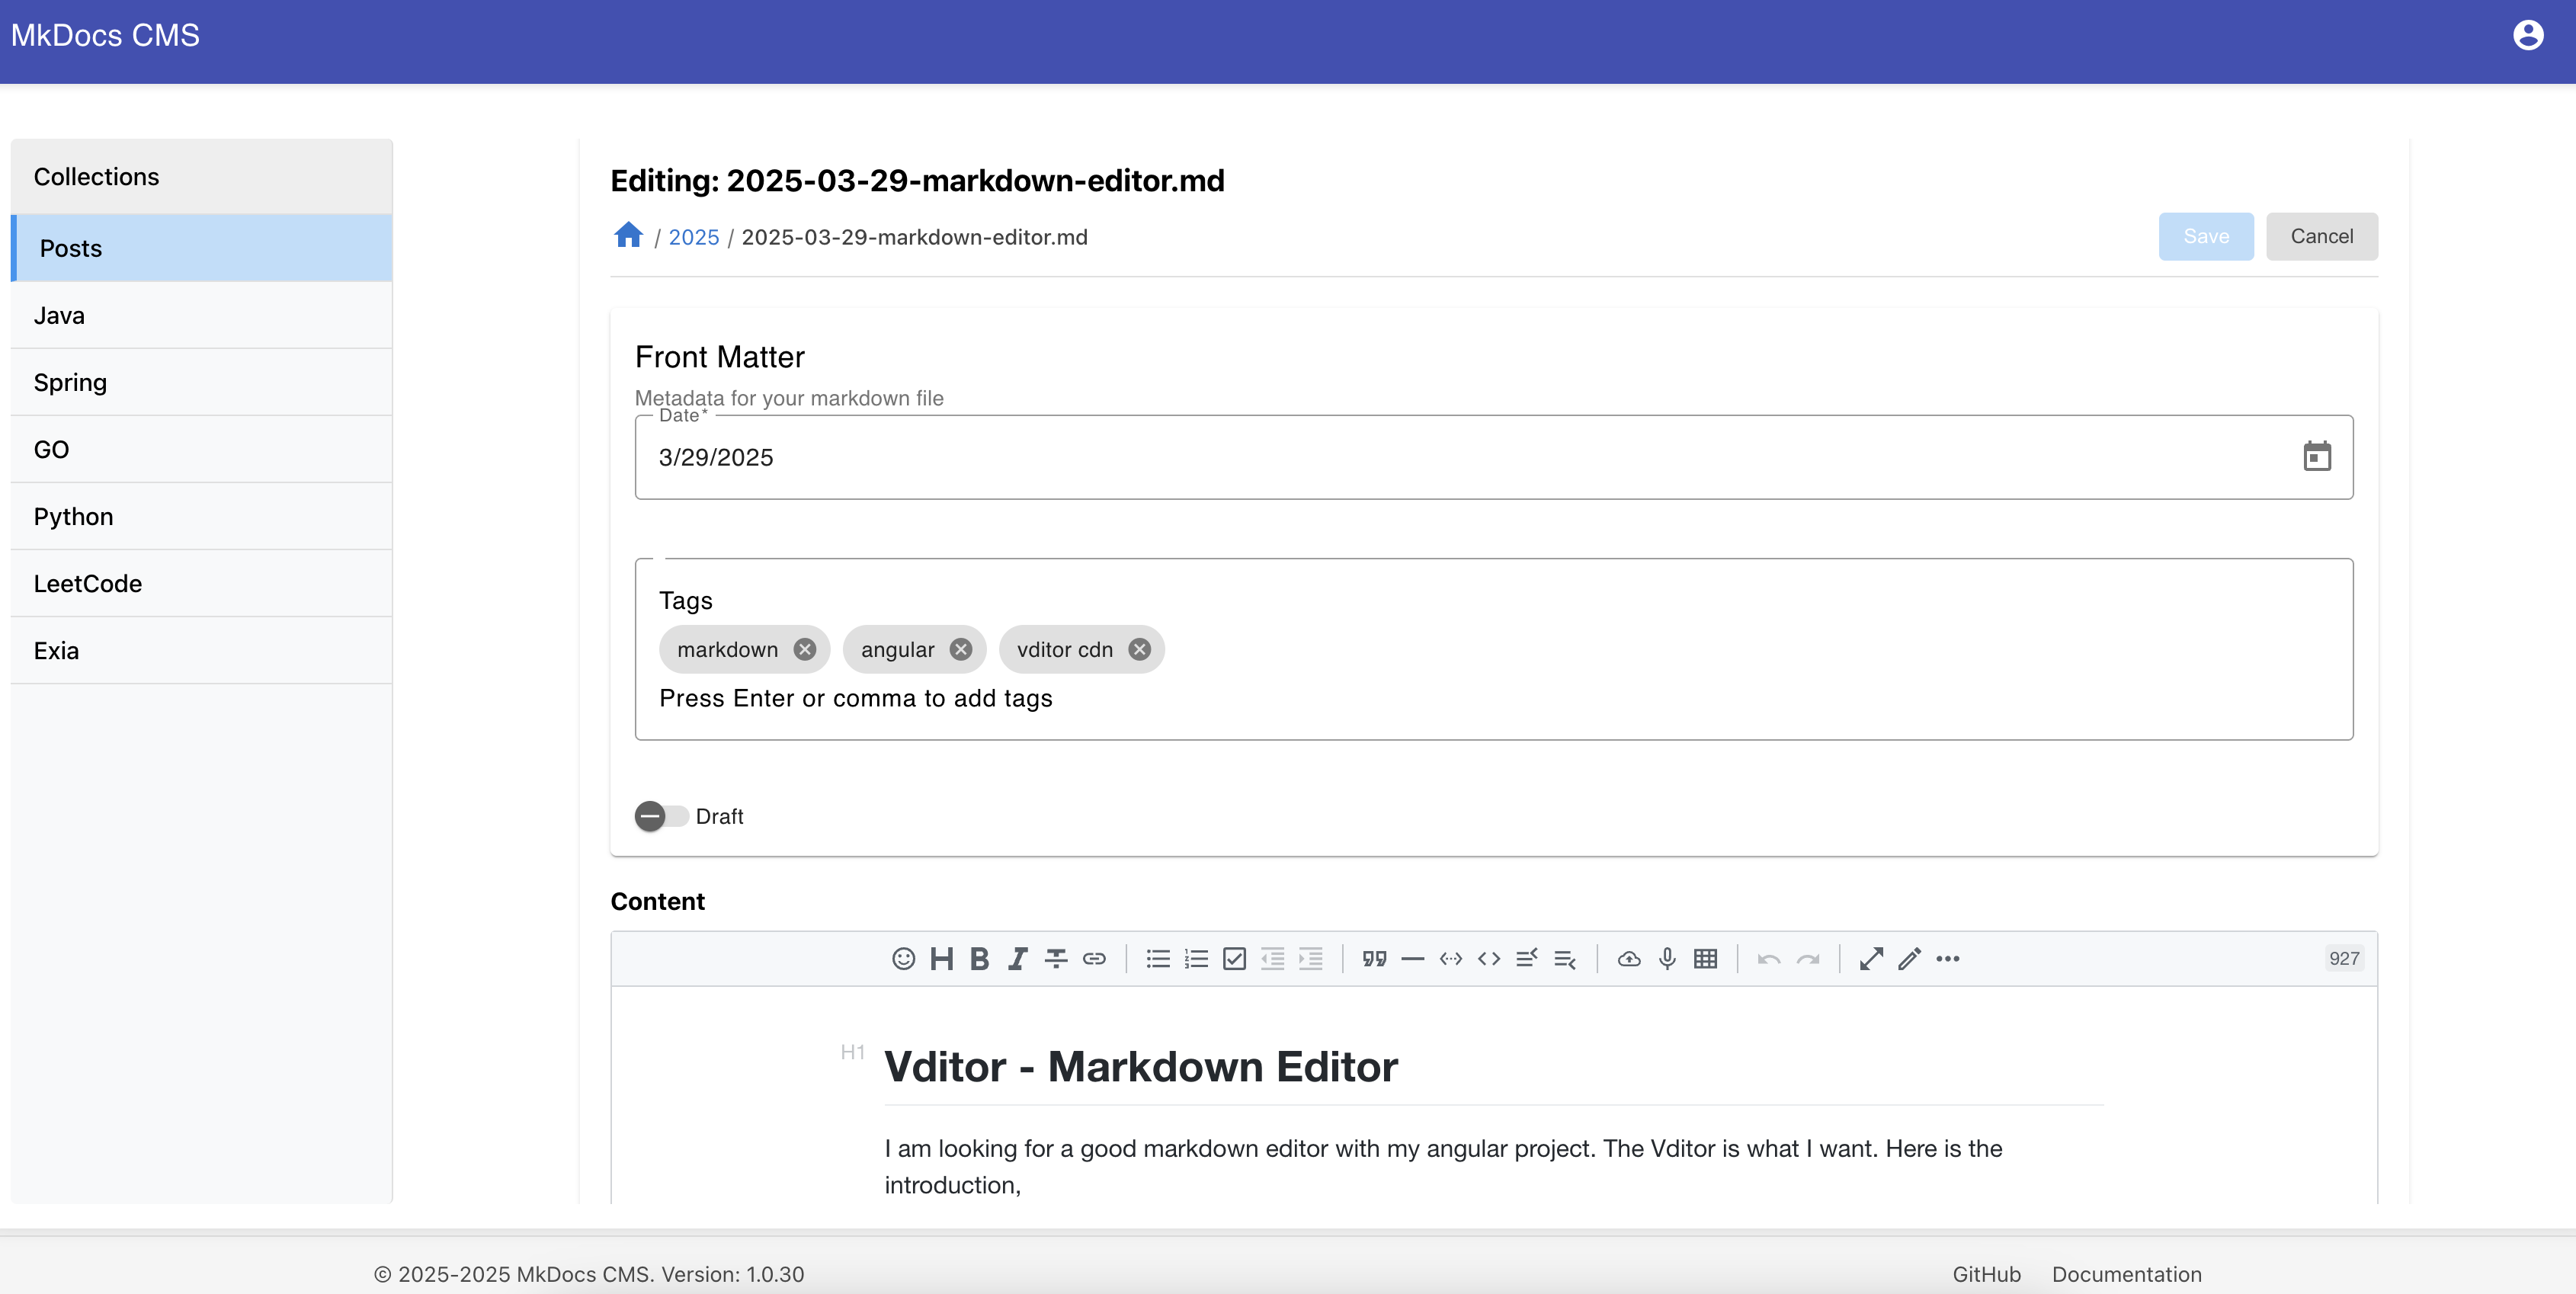
Task: Open the user account menu
Action: 2528,35
